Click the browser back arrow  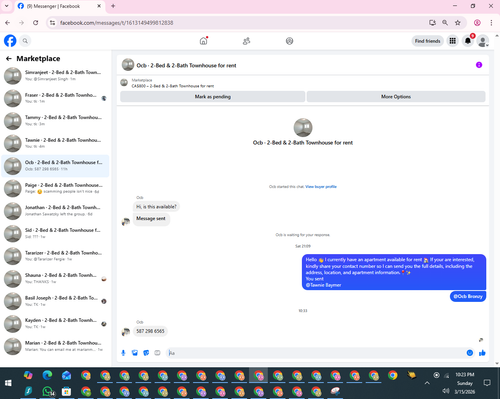[8, 23]
